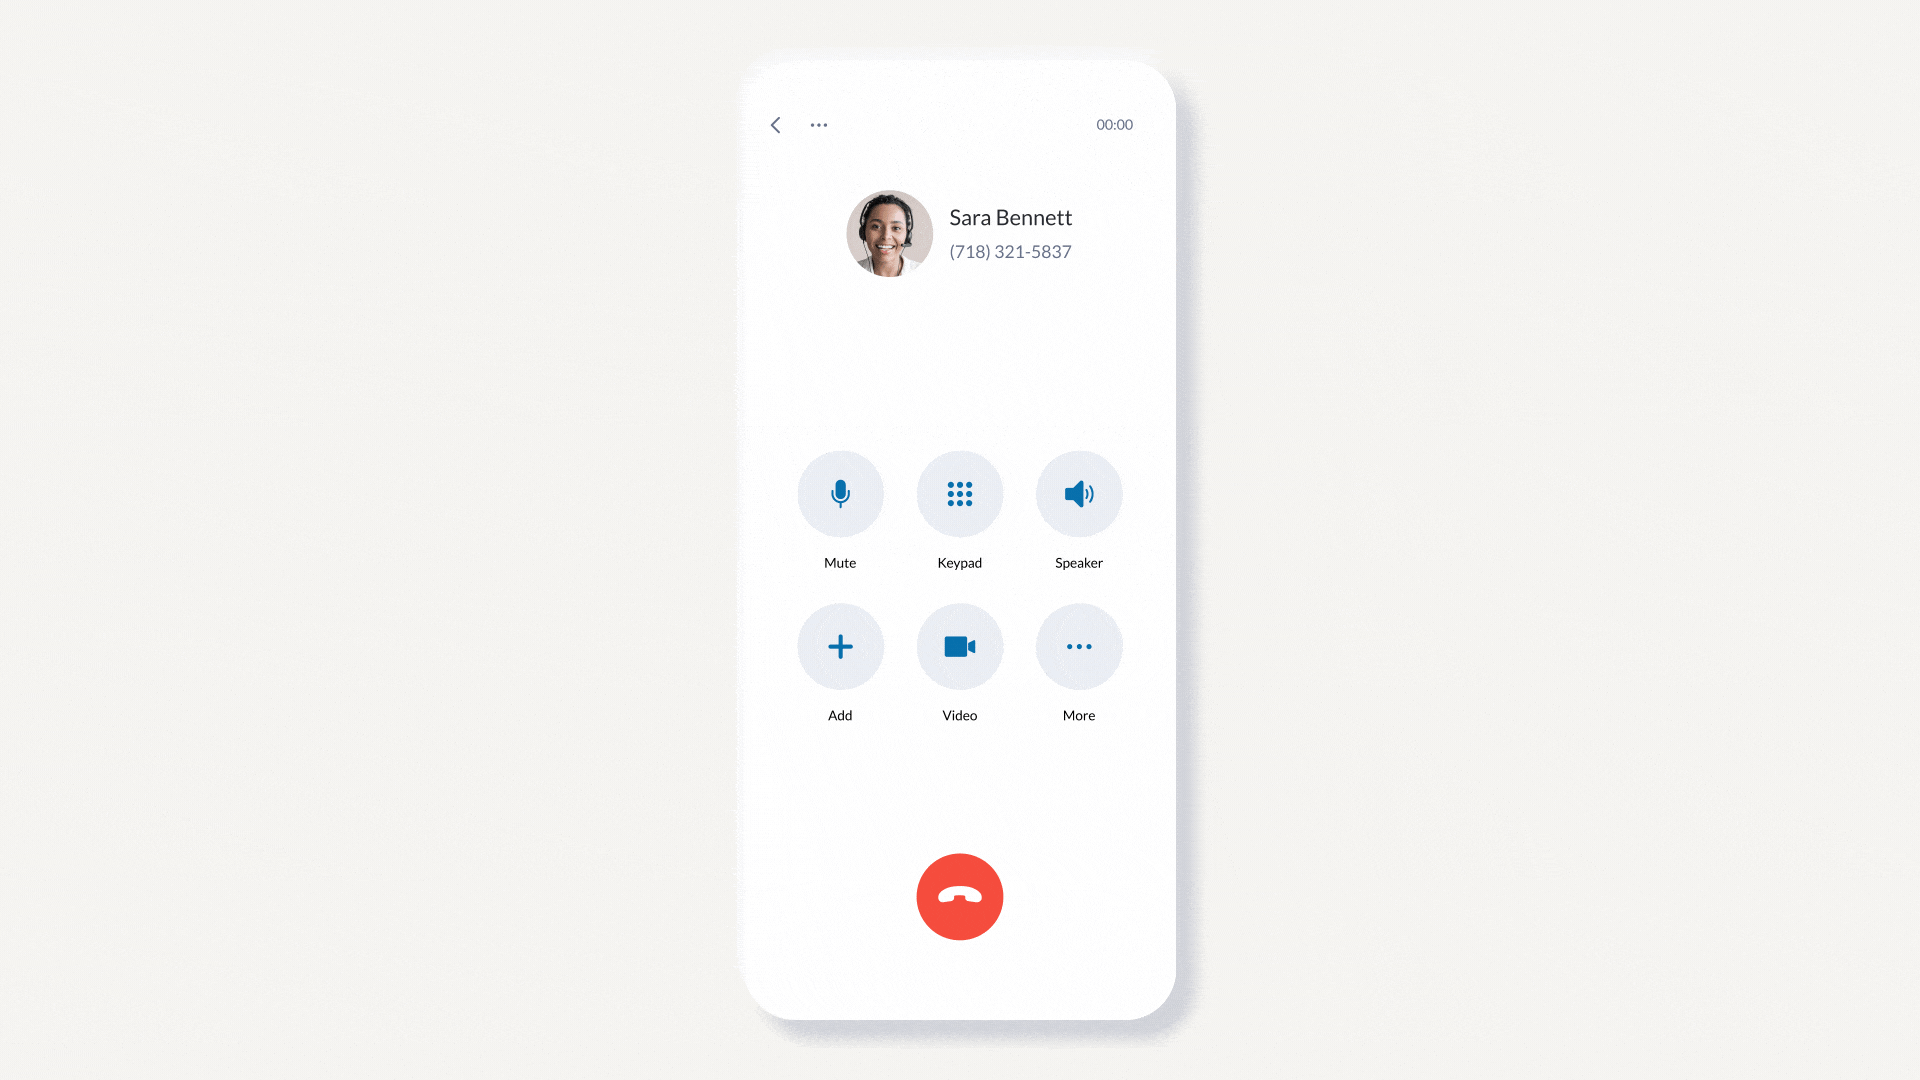Image resolution: width=1920 pixels, height=1080 pixels.
Task: Enable Speaker audio output
Action: [x=1079, y=493]
